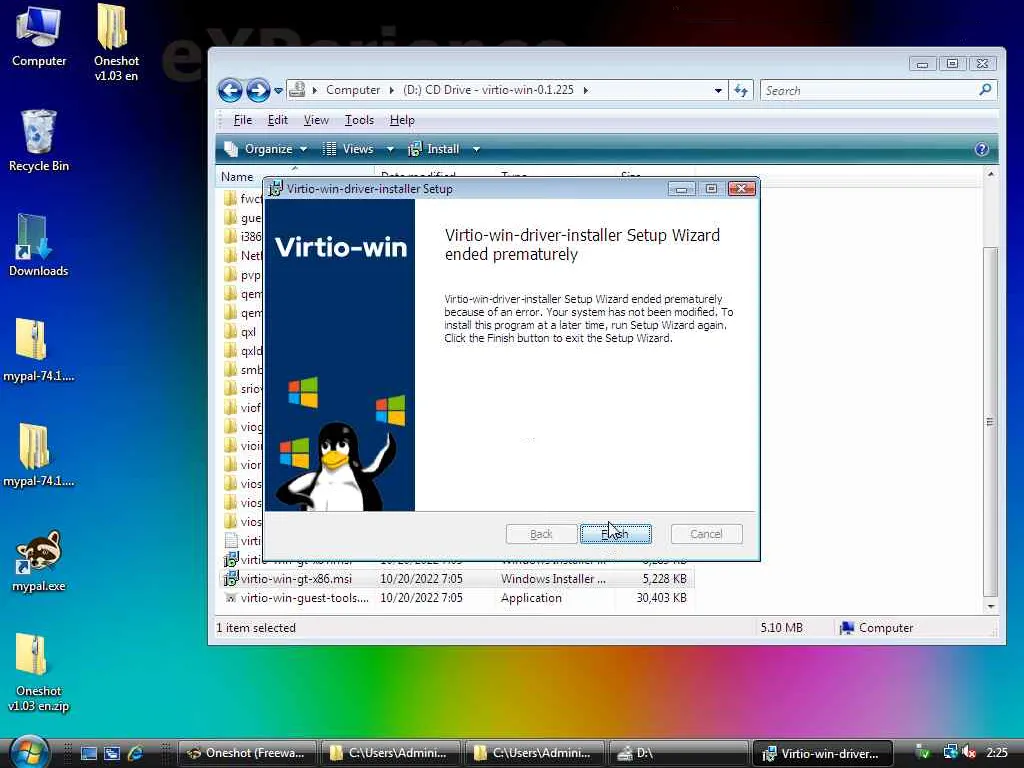Click the Explorer vertical scrollbar thumb
Screen dimensions: 1024x768
(x=990, y=422)
